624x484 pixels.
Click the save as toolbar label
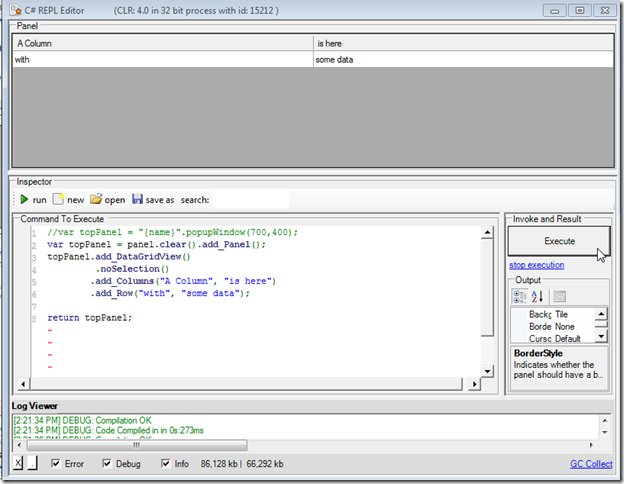pyautogui.click(x=160, y=200)
